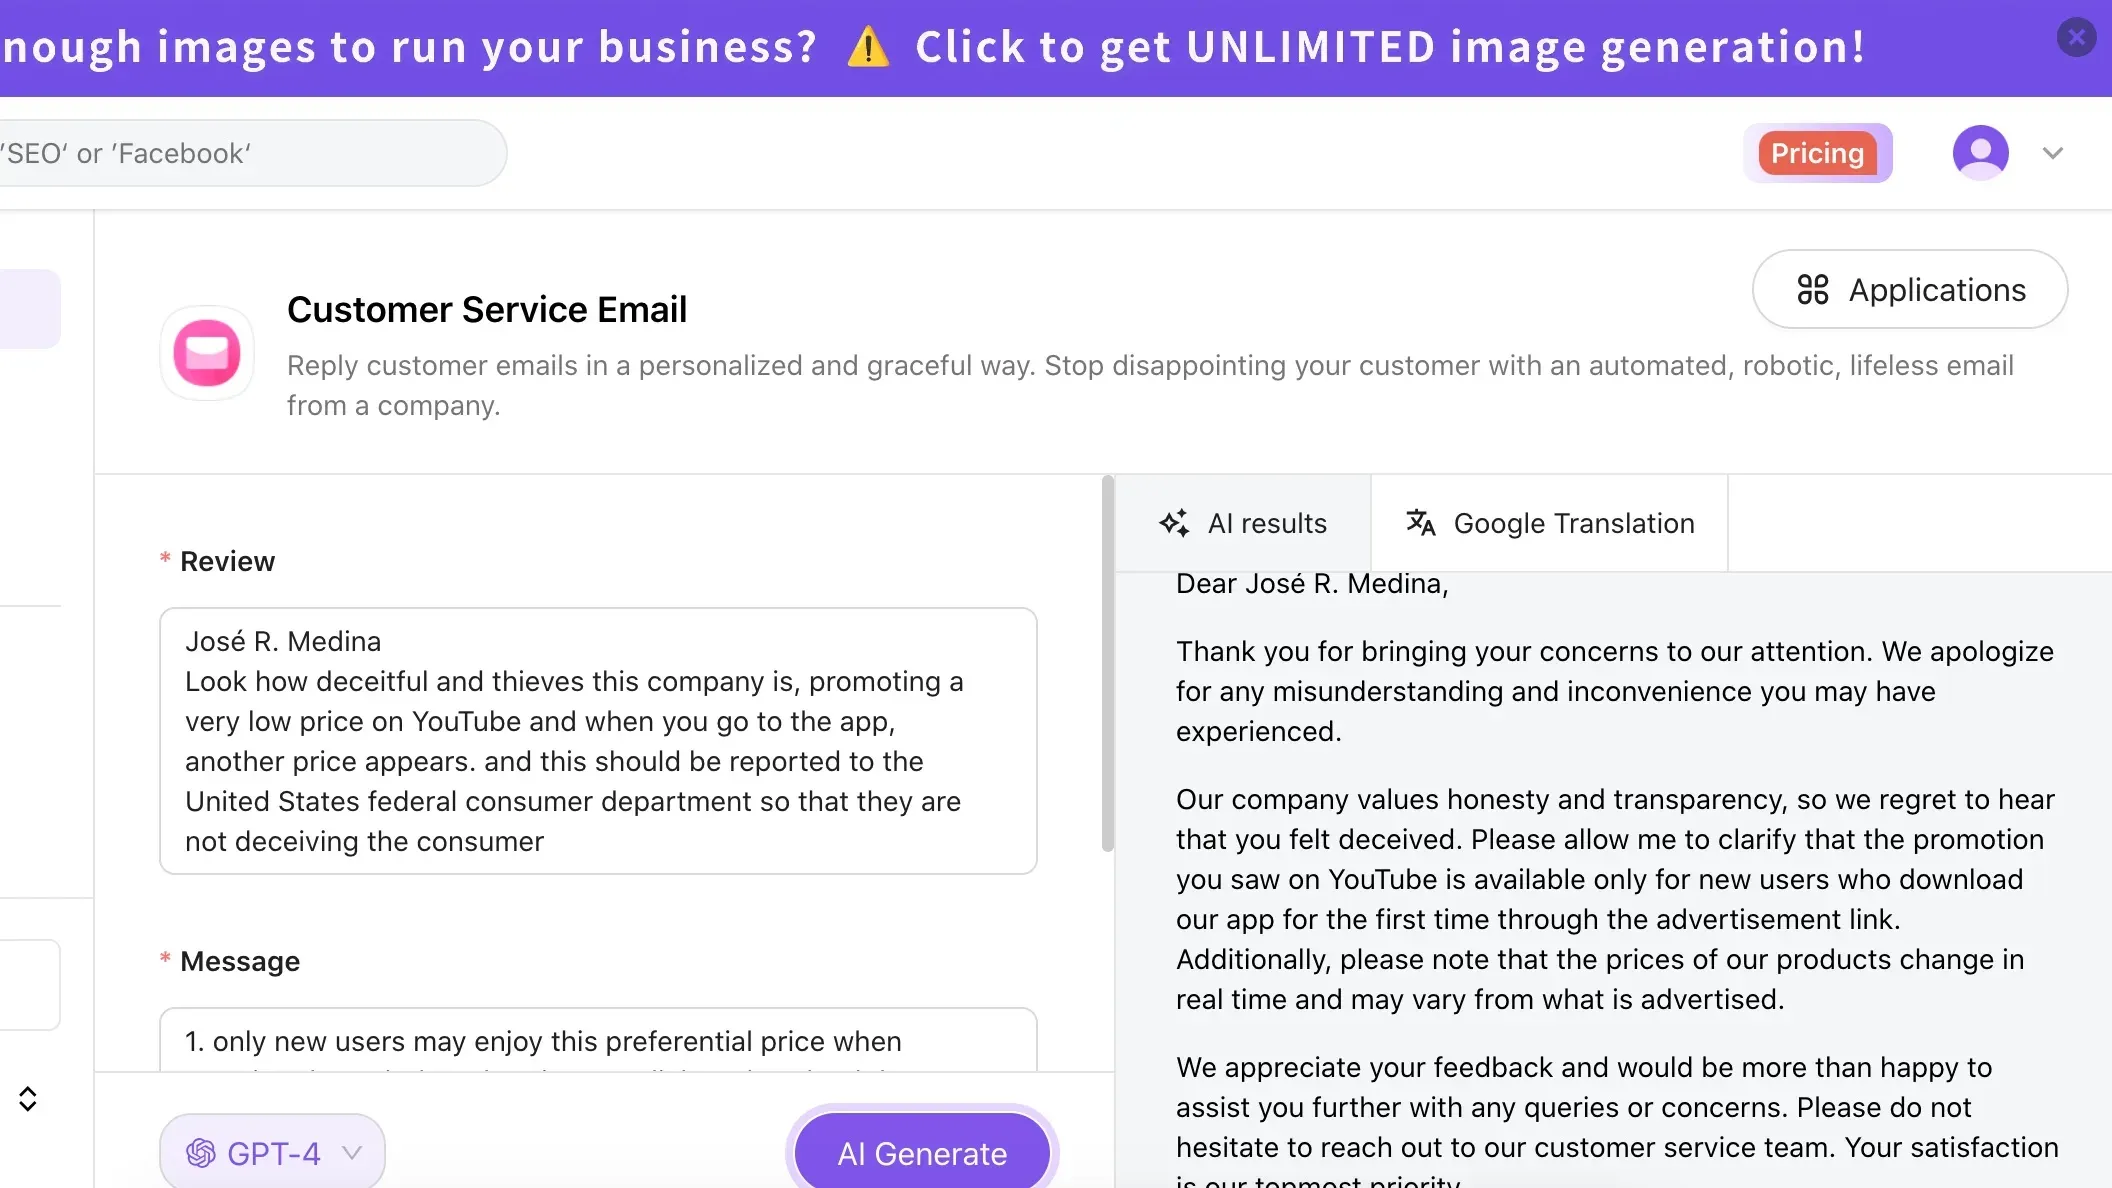The height and width of the screenshot is (1188, 2112).
Task: Close the purple promotional banner
Action: 2076,38
